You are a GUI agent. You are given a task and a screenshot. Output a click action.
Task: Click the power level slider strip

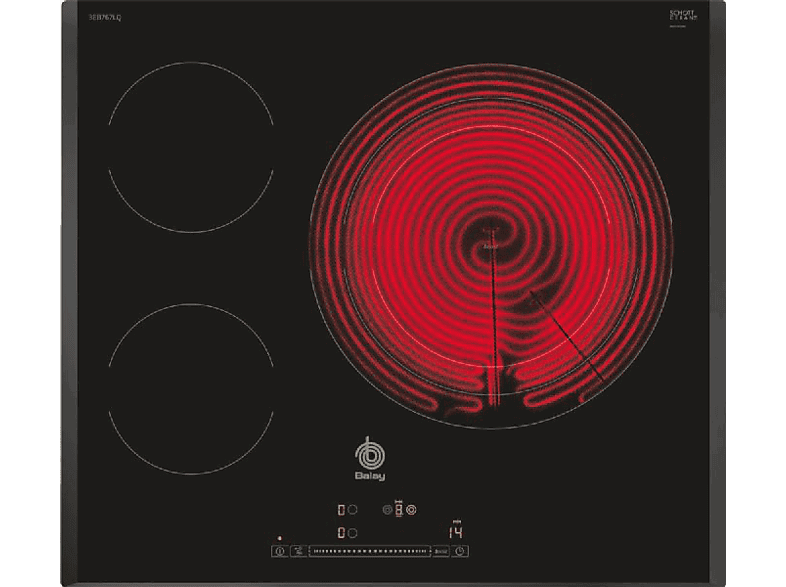coord(368,550)
